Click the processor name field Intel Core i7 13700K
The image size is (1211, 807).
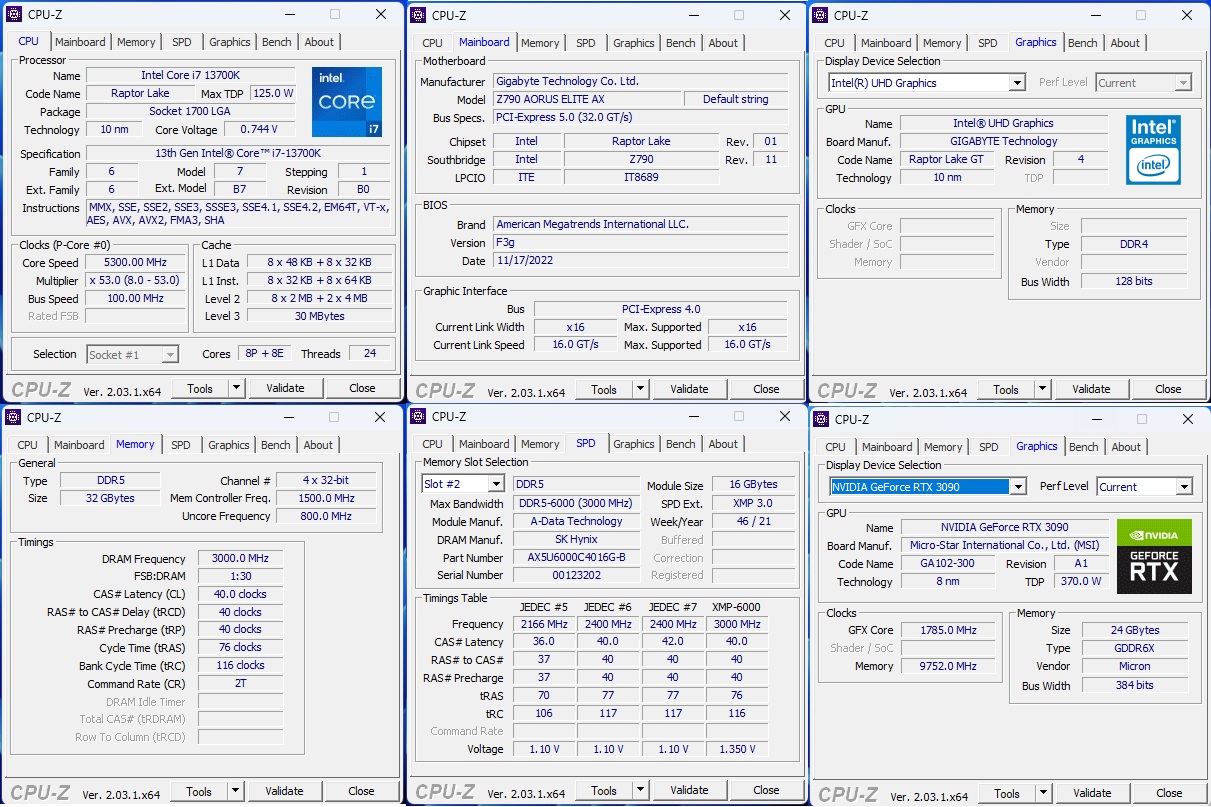click(x=191, y=75)
